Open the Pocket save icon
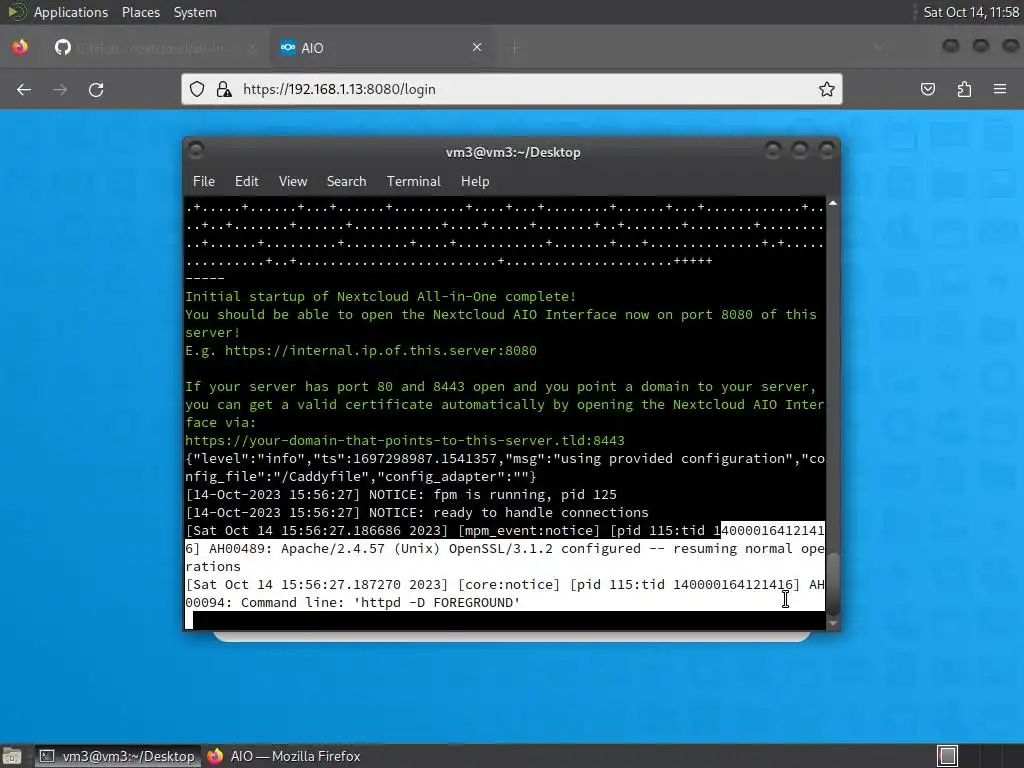1024x768 pixels. (928, 89)
